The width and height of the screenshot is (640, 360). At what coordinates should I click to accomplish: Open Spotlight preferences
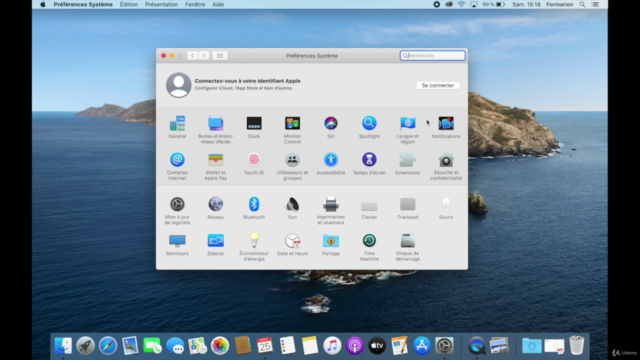[369, 123]
